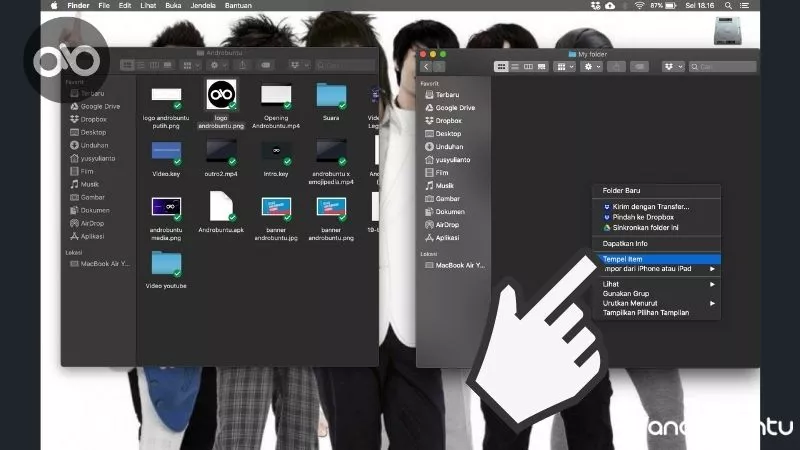
Task: Open the Bantuan menu
Action: tap(238, 6)
